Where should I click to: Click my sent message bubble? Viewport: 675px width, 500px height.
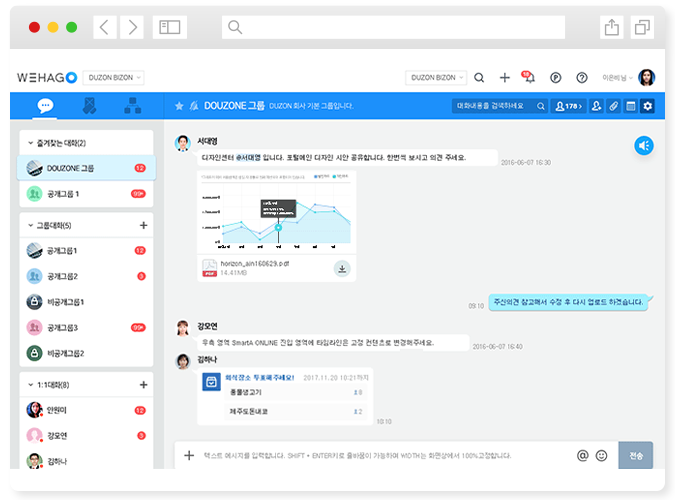click(x=568, y=302)
